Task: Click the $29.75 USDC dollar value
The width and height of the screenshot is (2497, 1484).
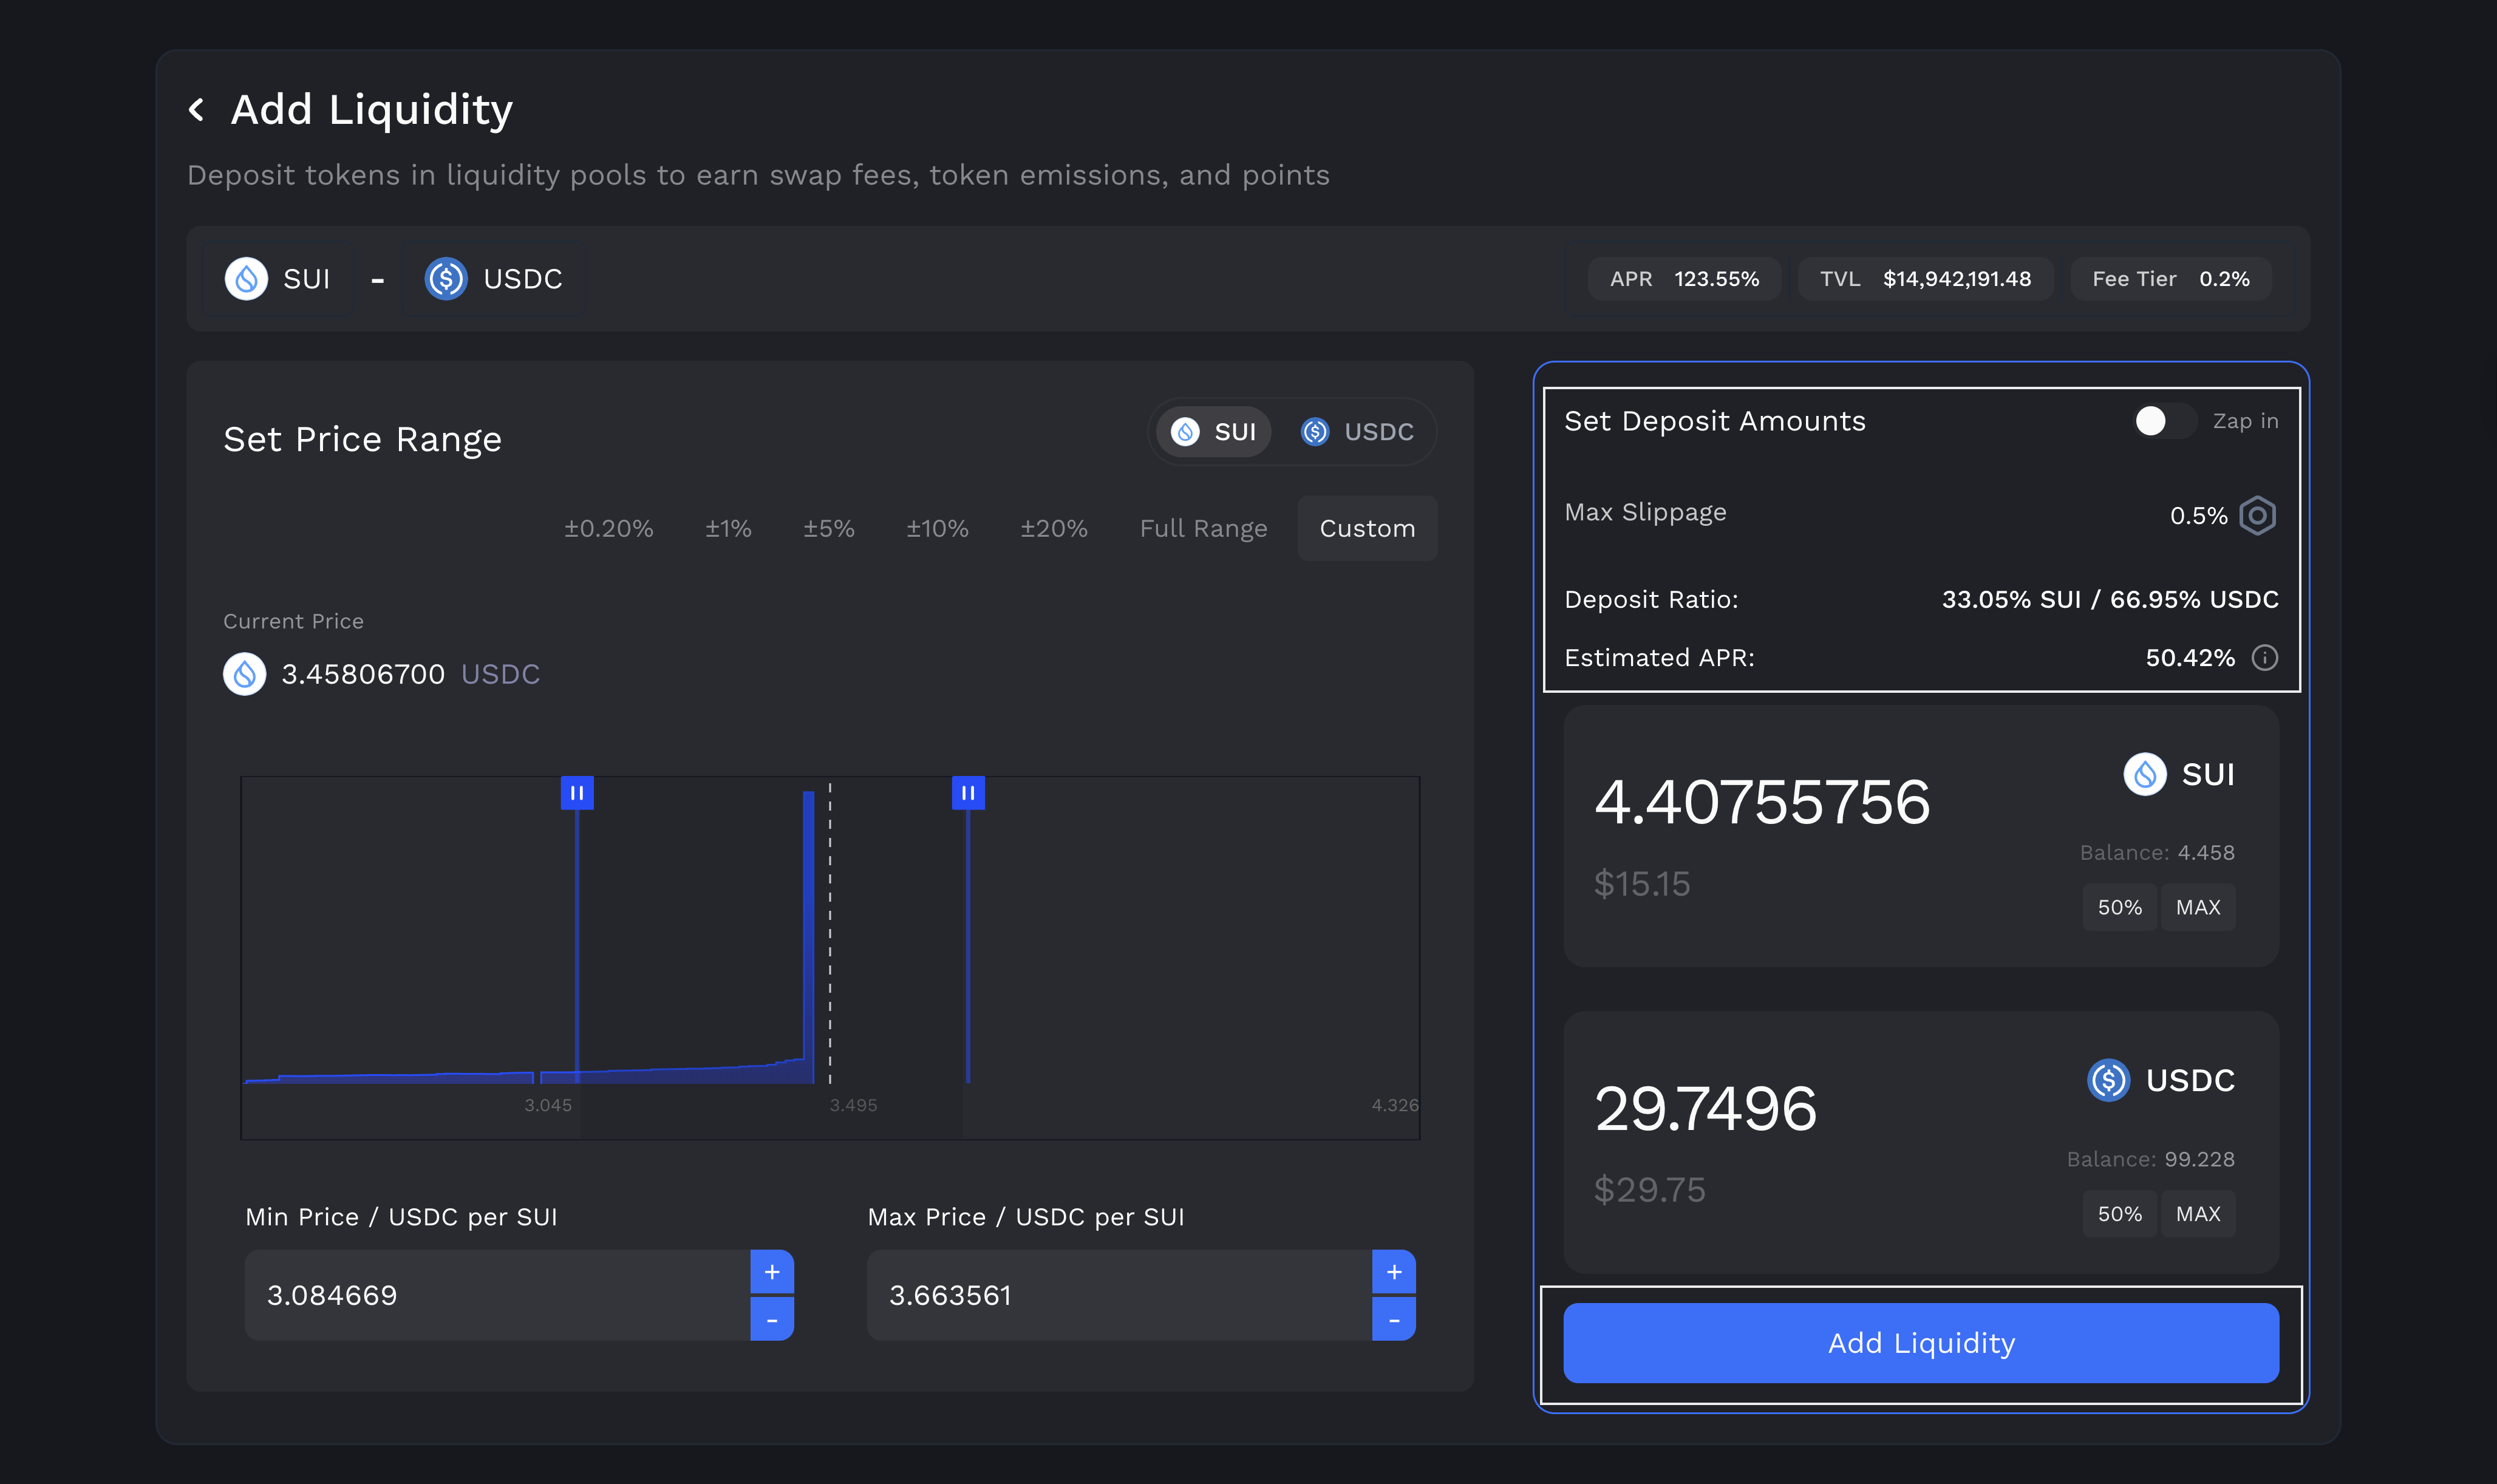Action: point(1649,1190)
